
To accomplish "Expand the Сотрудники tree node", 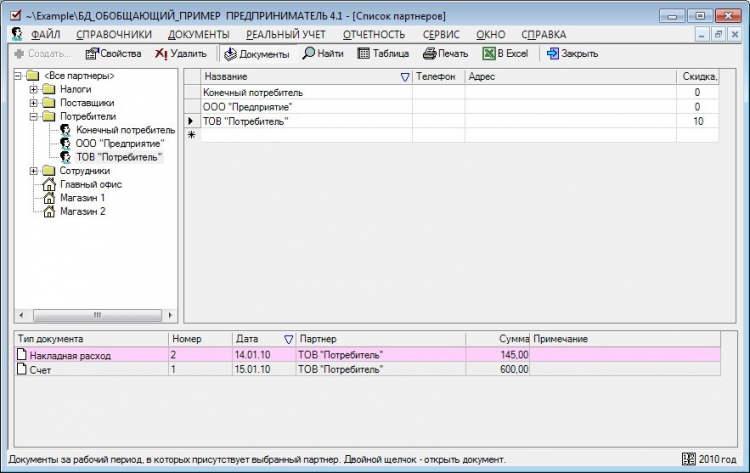I will [x=33, y=171].
